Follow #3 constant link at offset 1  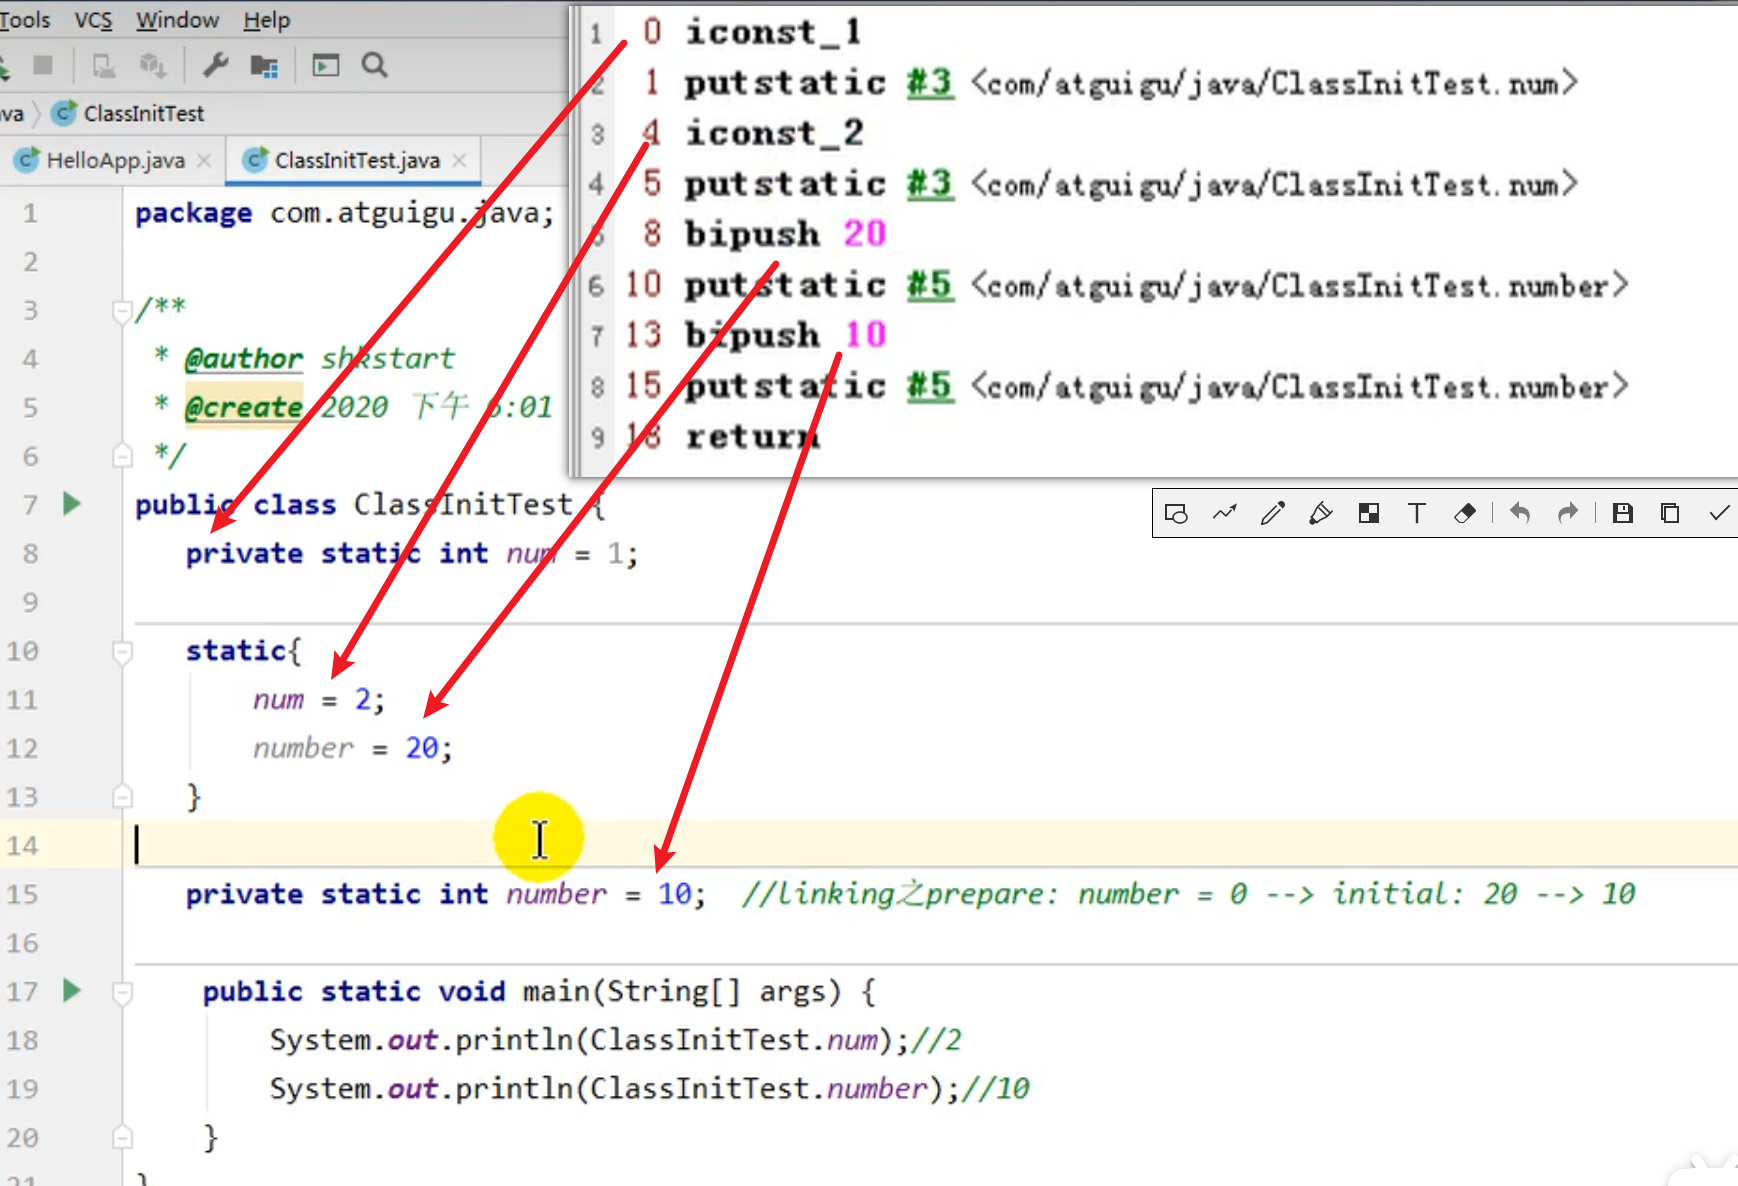click(x=929, y=83)
